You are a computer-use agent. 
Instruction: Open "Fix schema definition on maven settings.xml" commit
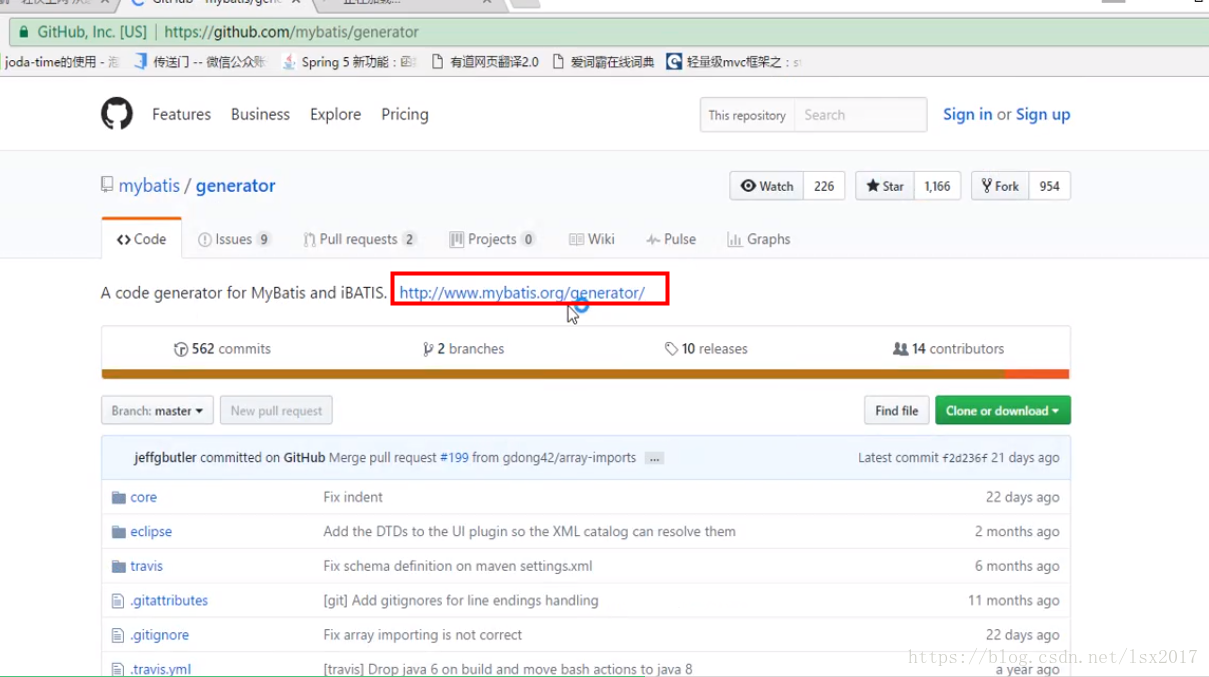point(458,566)
